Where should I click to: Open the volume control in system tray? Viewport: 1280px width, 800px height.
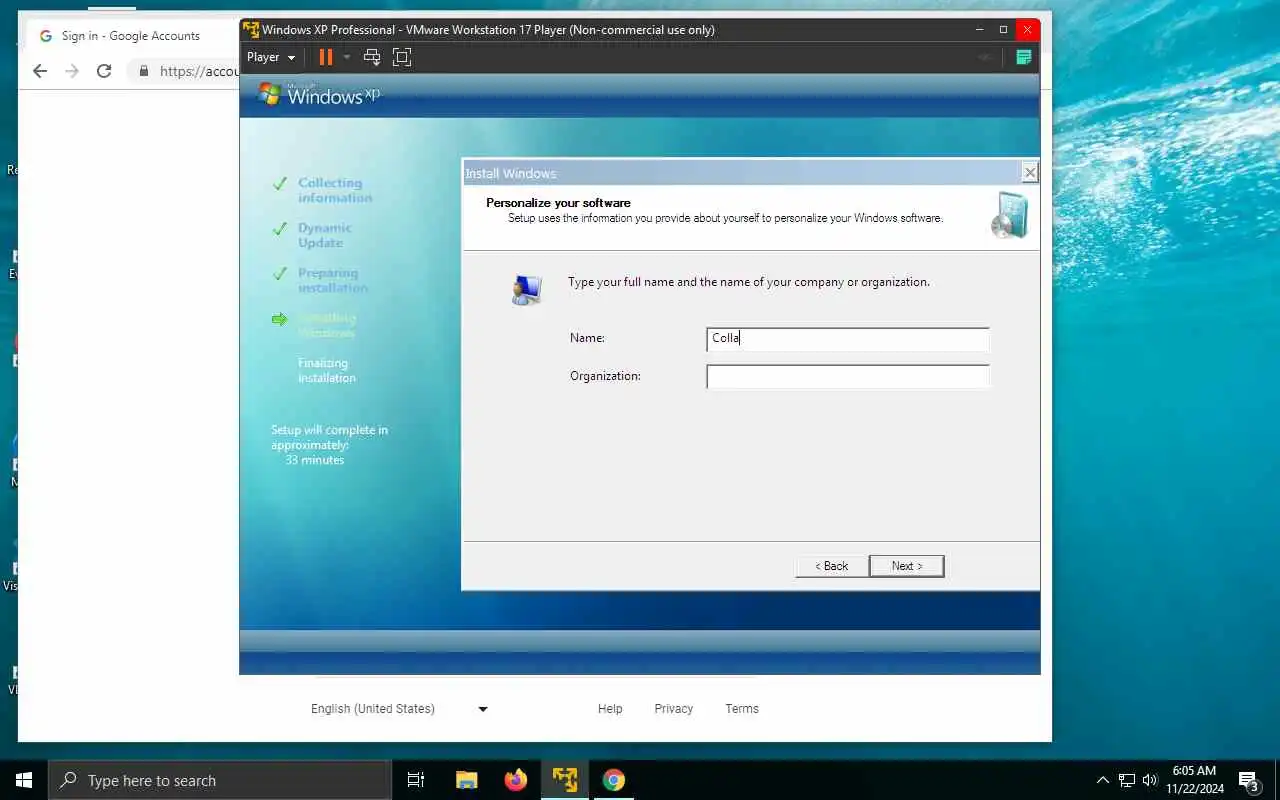pos(1150,780)
